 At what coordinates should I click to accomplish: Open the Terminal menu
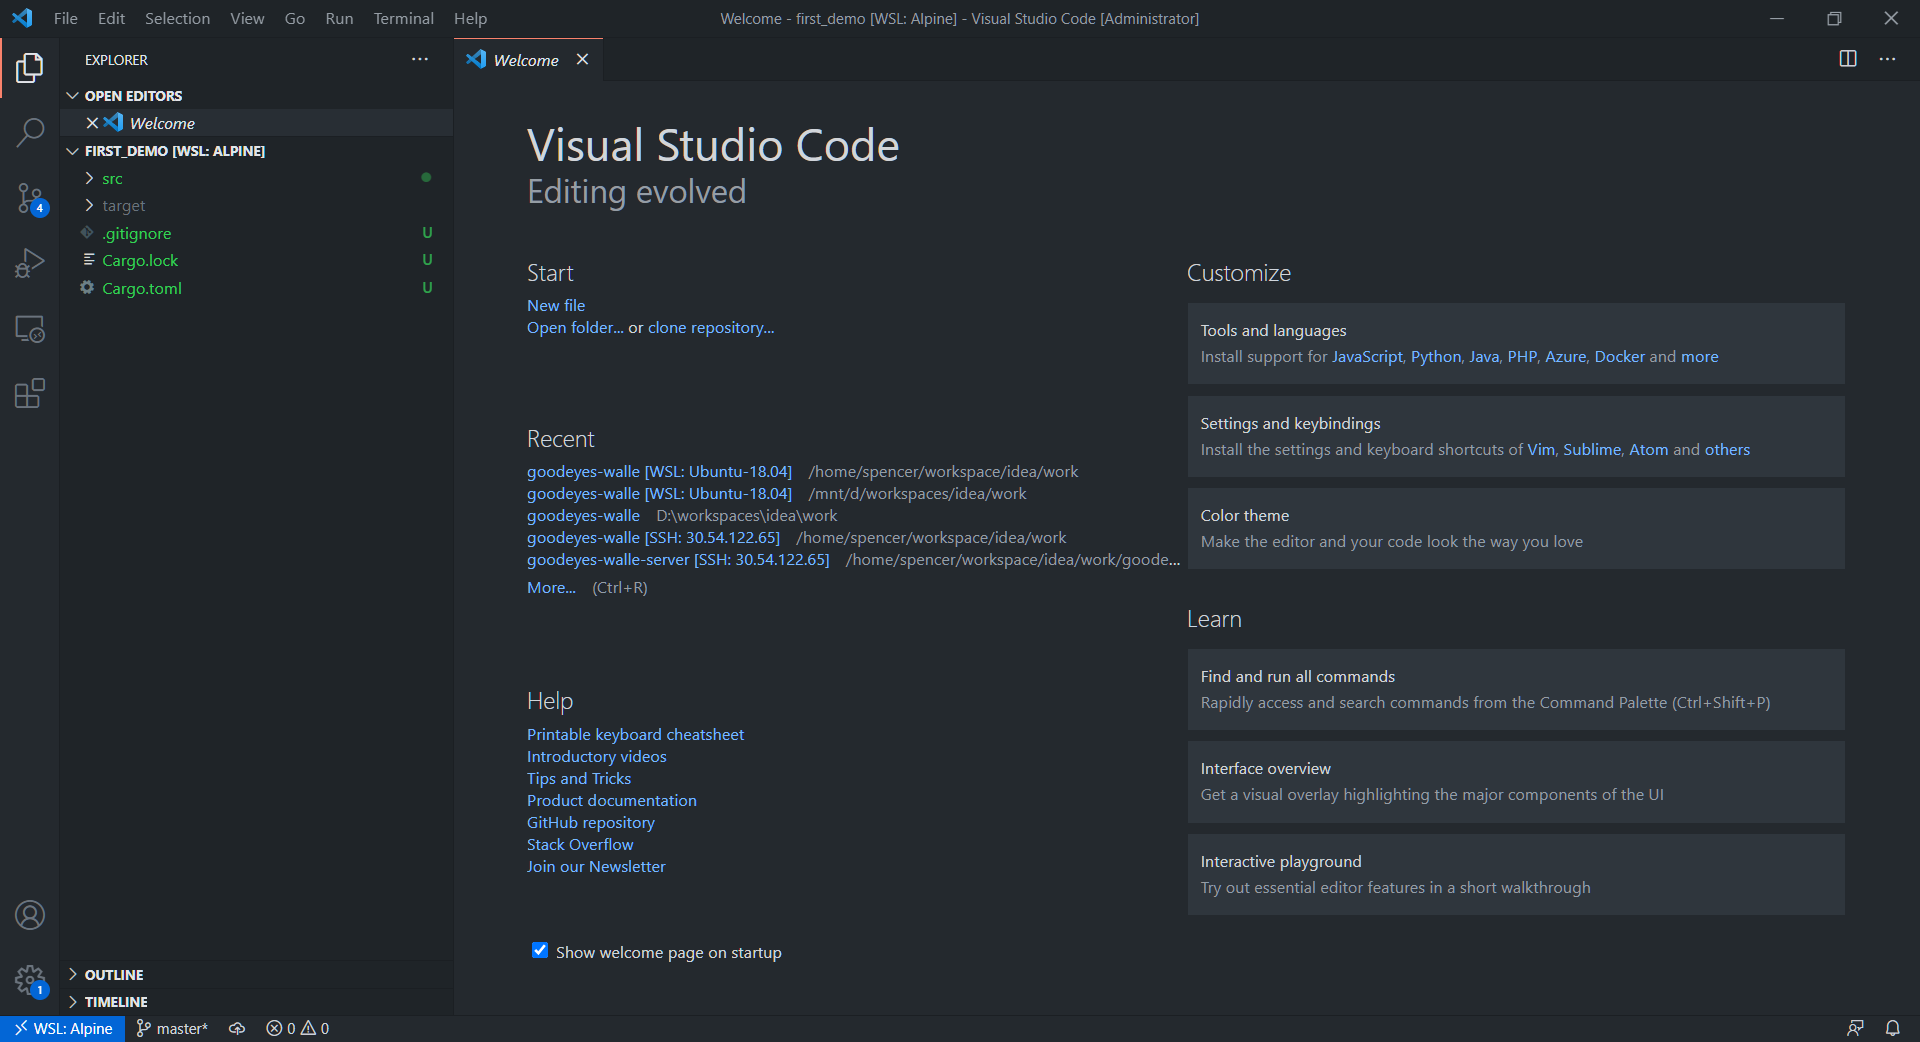[403, 18]
